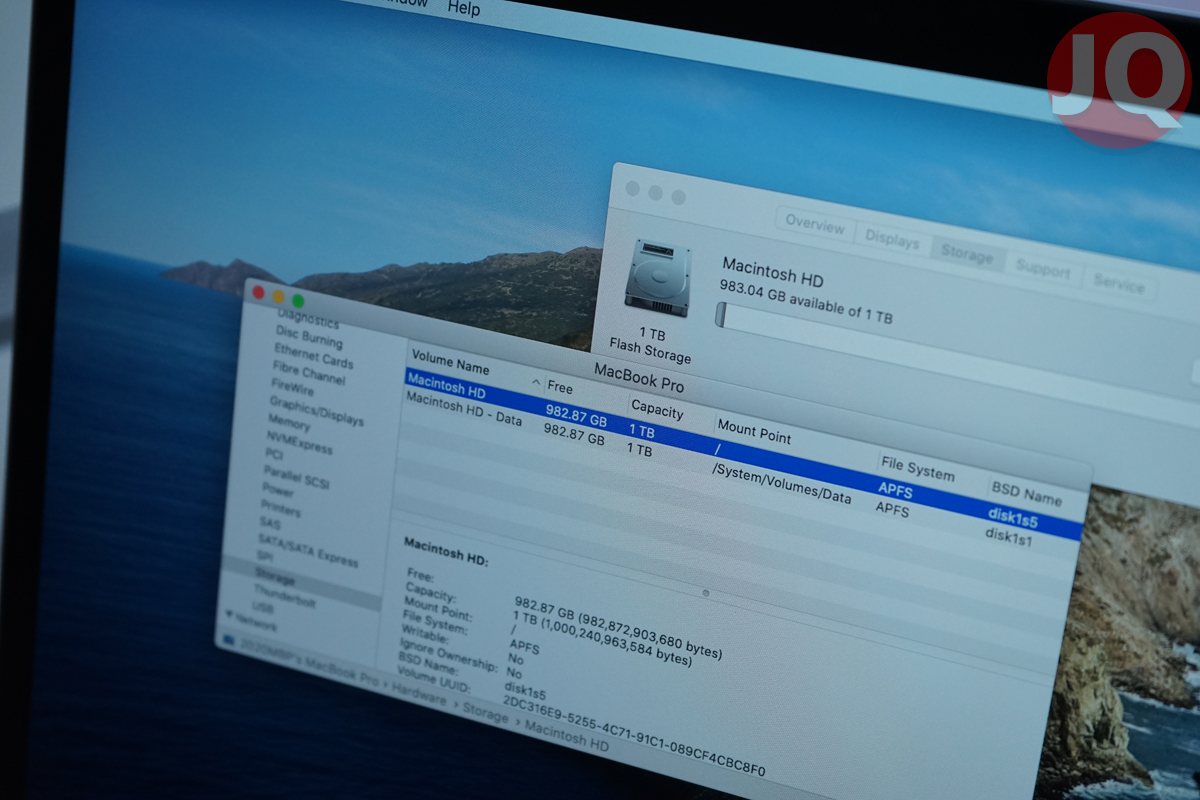The height and width of the screenshot is (800, 1200).
Task: Open PCI in the sidebar
Action: click(x=273, y=453)
